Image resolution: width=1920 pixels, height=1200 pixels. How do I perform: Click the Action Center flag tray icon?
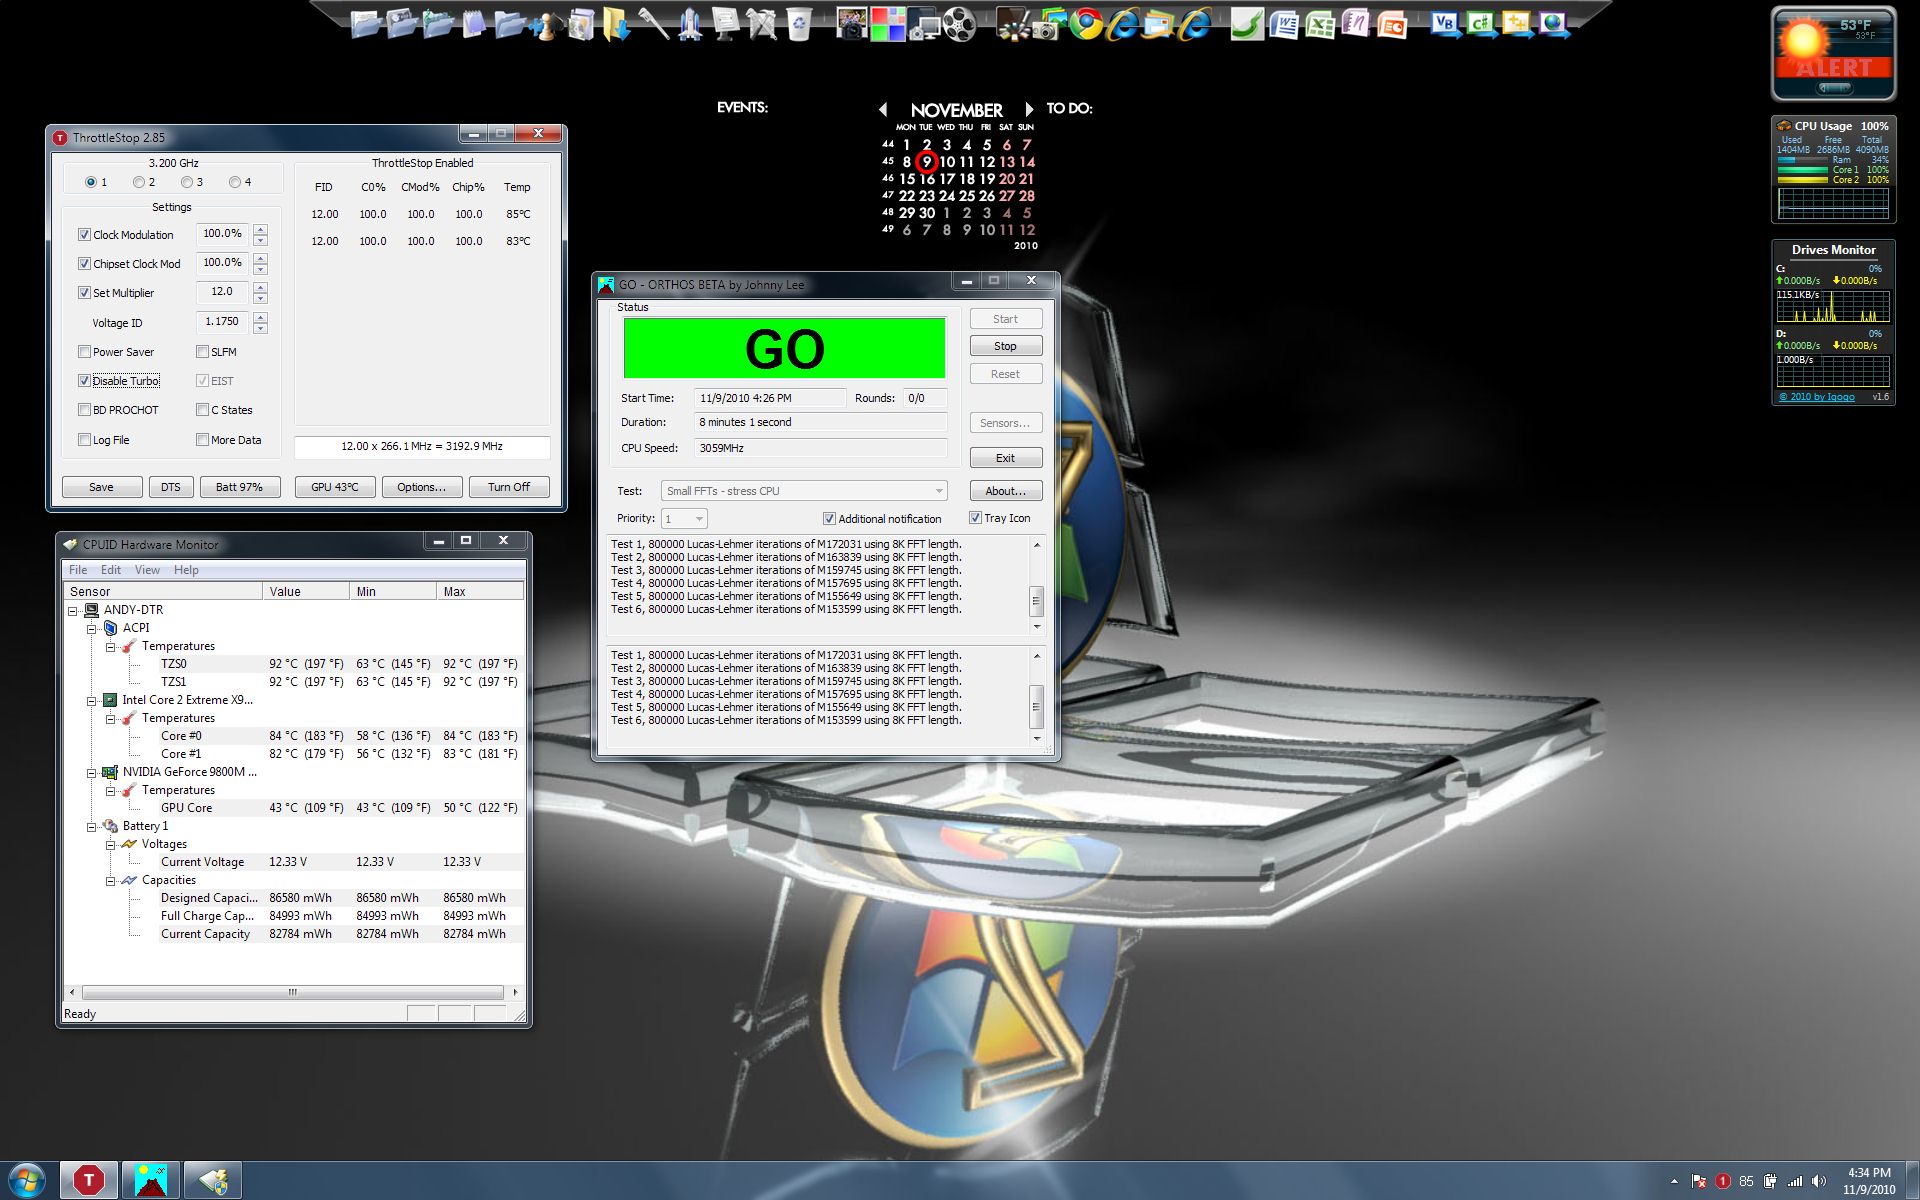(1699, 1181)
